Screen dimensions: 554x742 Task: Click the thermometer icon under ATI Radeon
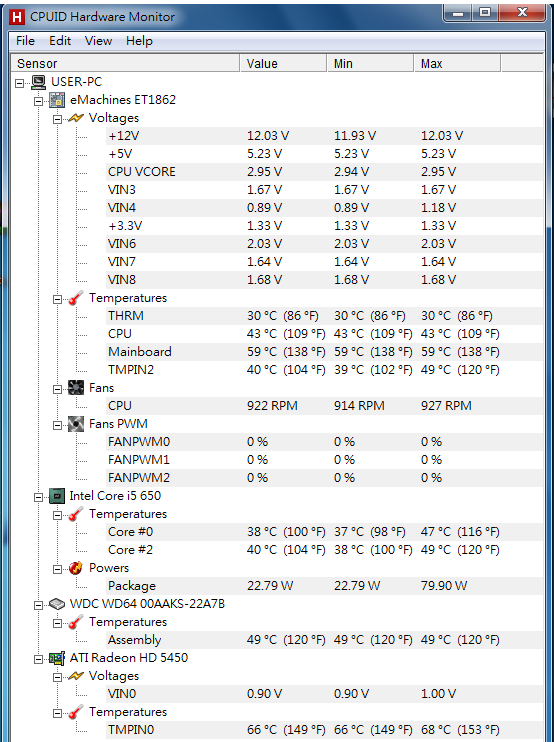[x=76, y=712]
